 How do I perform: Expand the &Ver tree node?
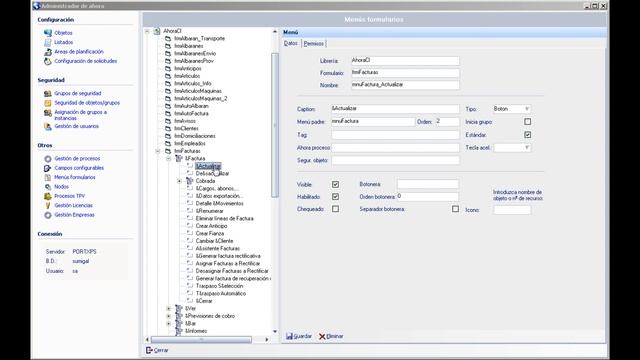coord(169,309)
